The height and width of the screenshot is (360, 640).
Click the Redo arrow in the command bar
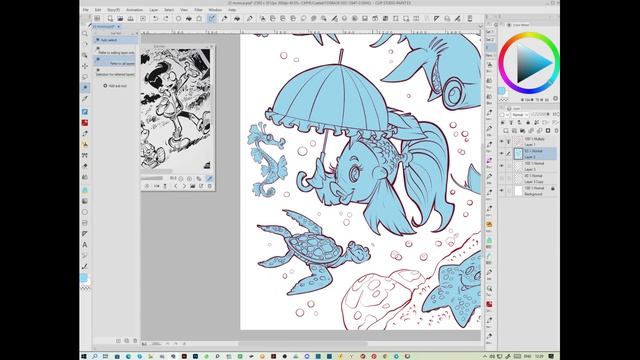[x=166, y=19]
